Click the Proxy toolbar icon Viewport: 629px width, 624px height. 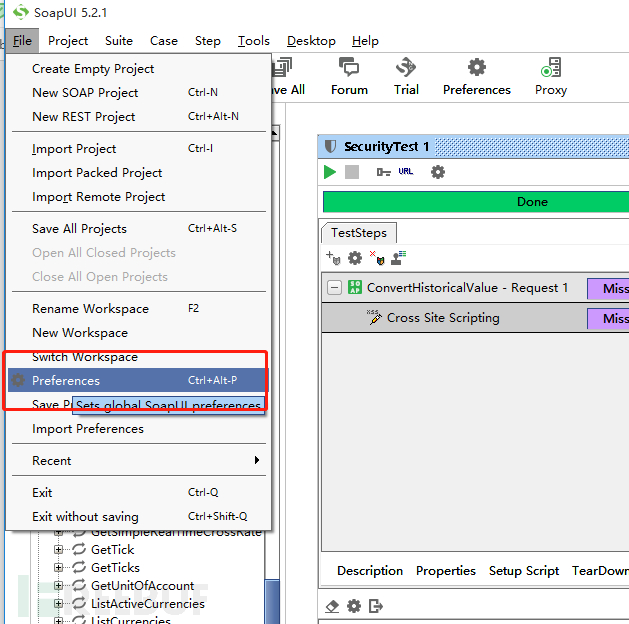pos(551,77)
